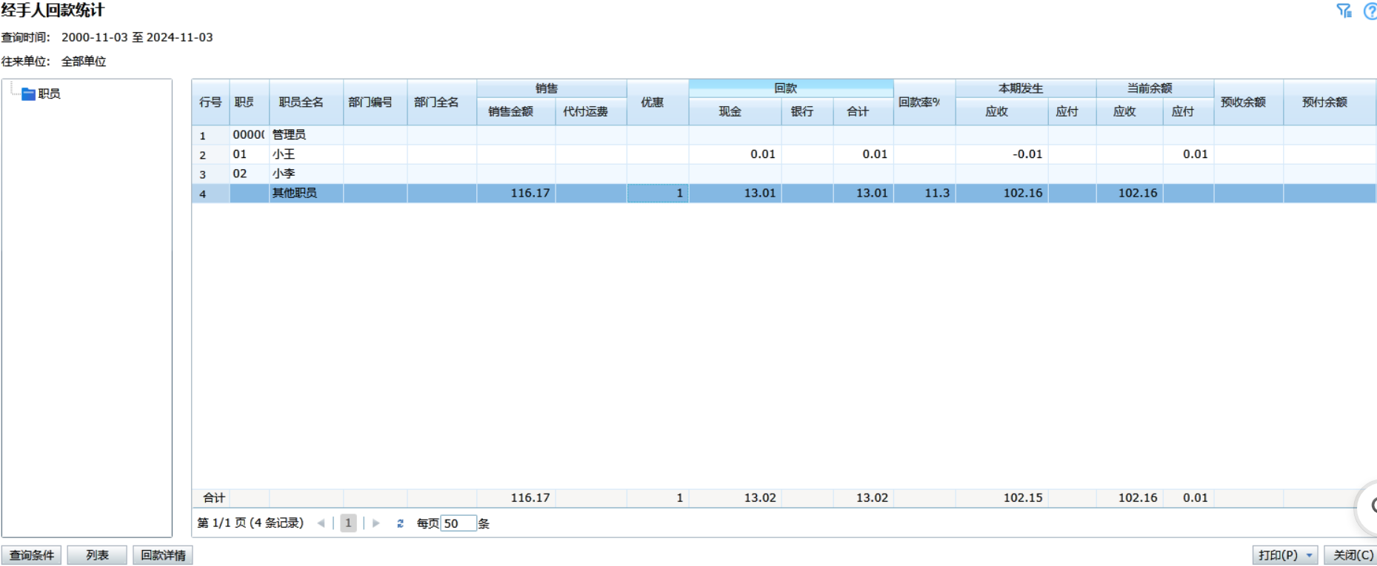Click the refresh icon in pagination bar
Screen dimensions: 1377x566
[400, 523]
